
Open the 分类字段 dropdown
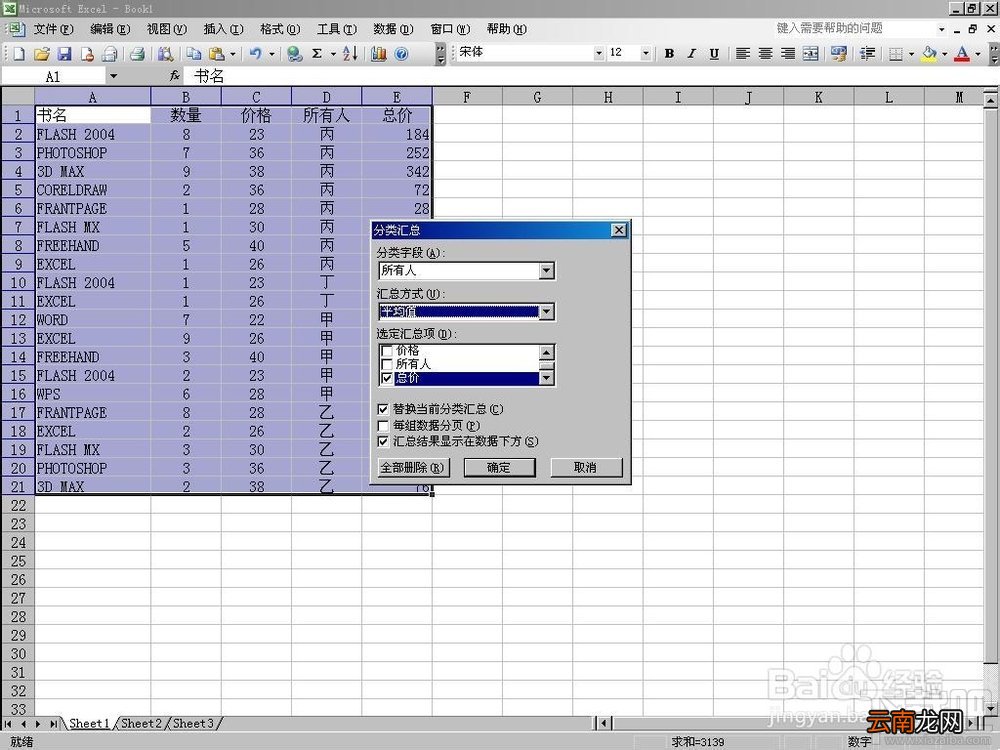pos(547,271)
